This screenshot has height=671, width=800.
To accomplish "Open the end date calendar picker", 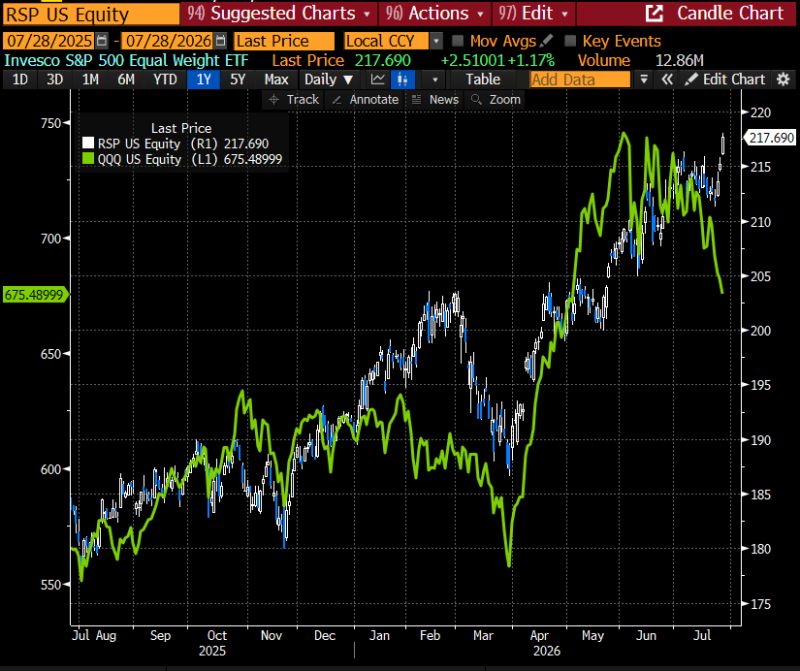I will [x=220, y=41].
